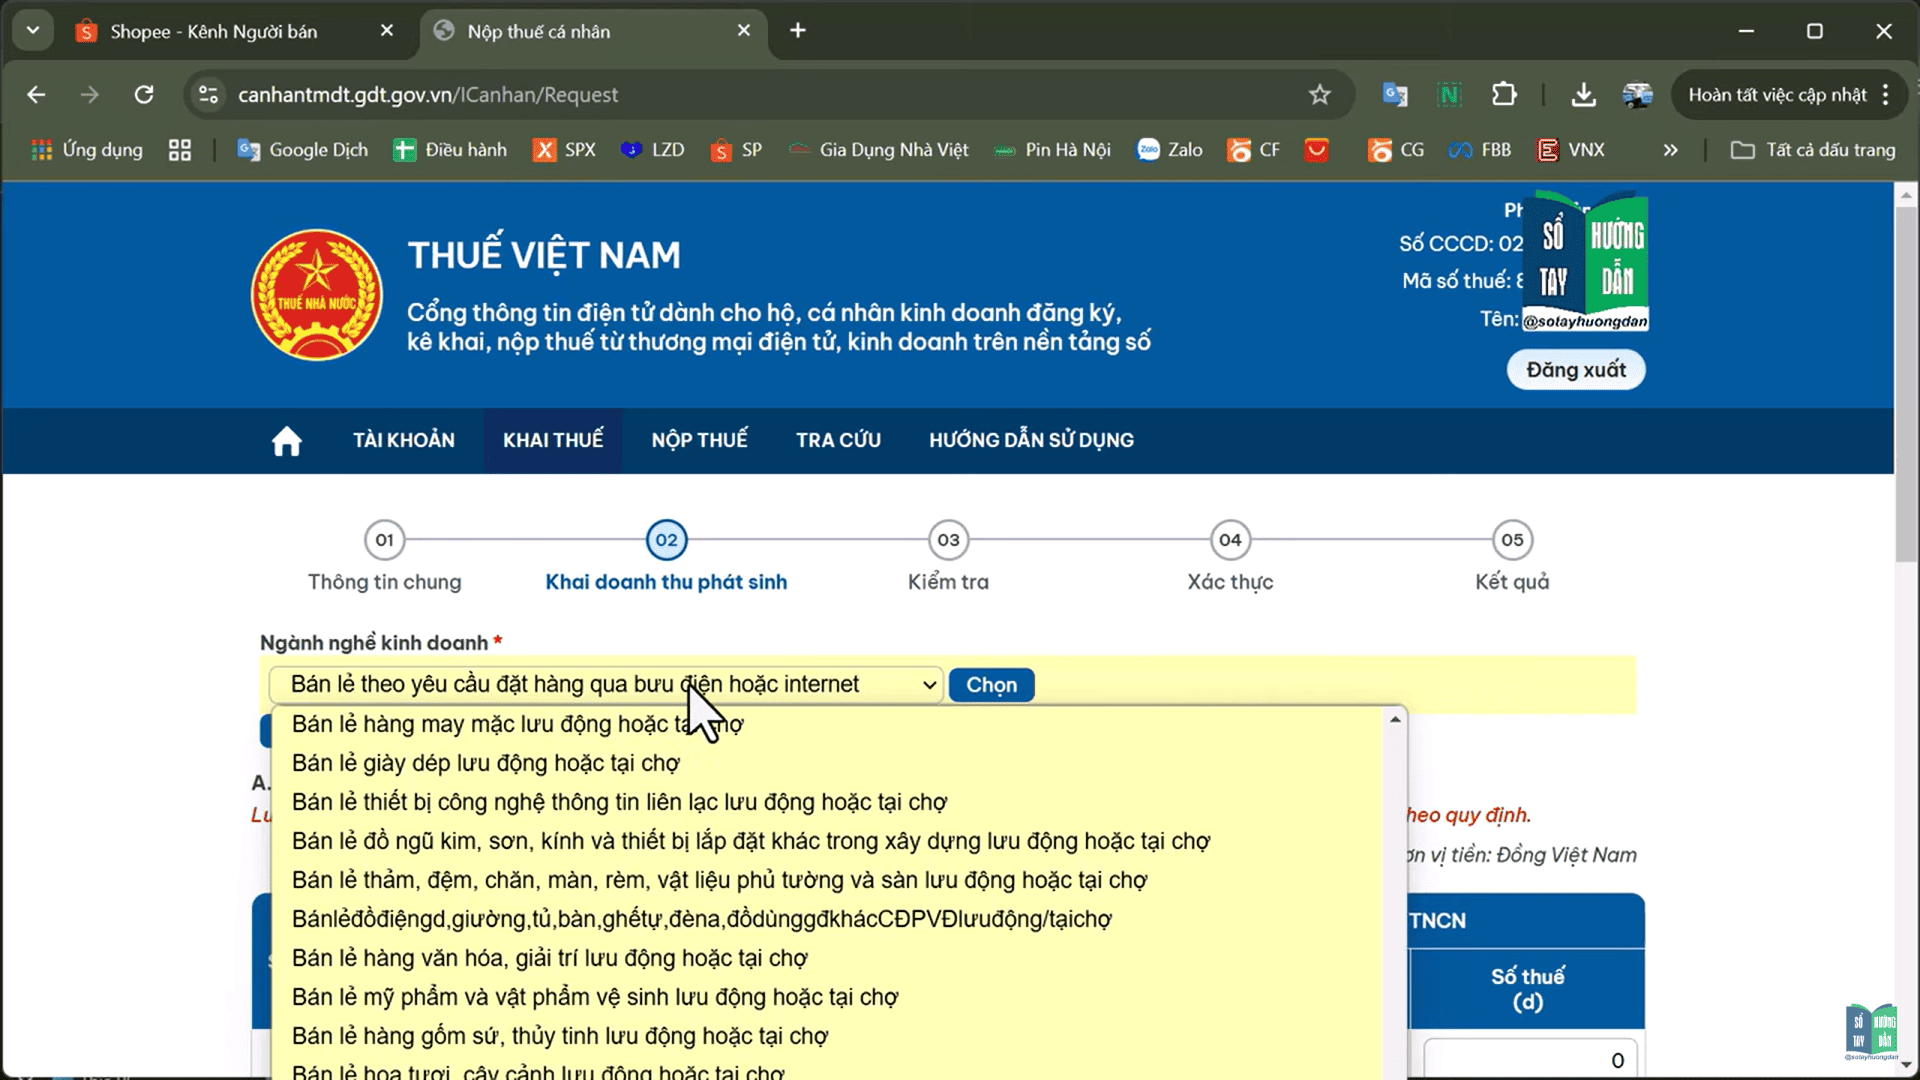Open the Ứng dụng apps bookmark

(87, 150)
